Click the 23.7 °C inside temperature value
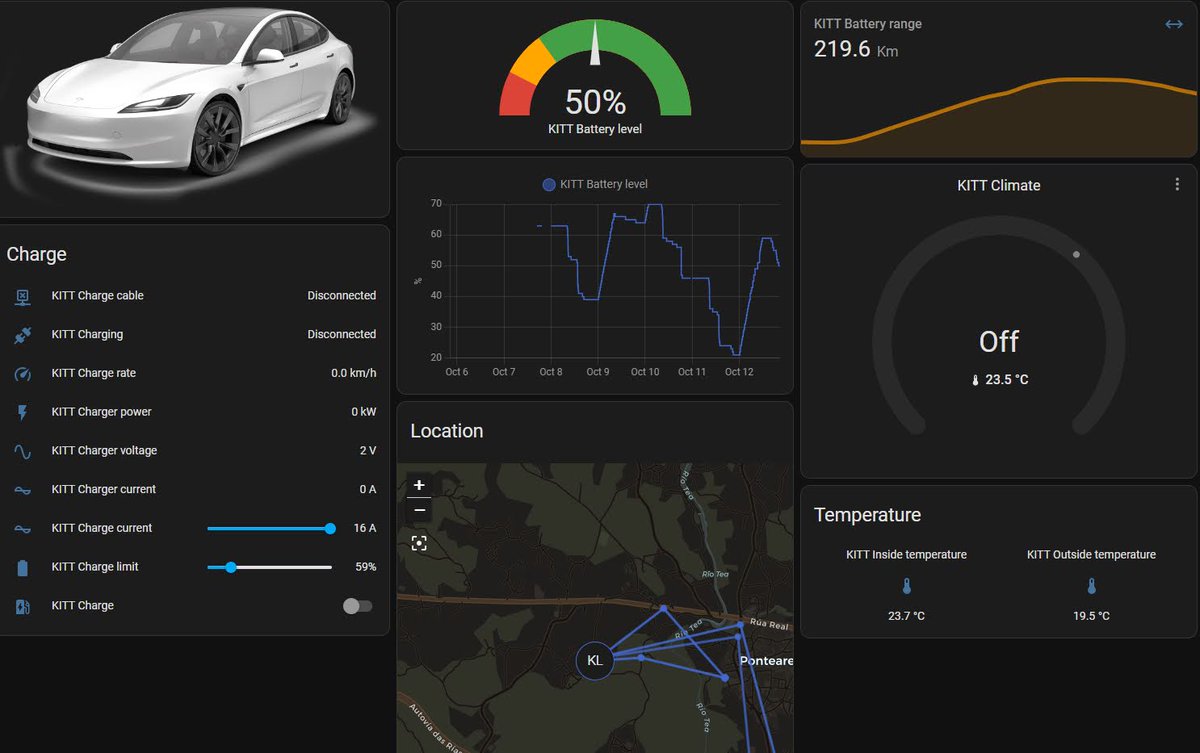This screenshot has width=1200, height=753. point(906,616)
